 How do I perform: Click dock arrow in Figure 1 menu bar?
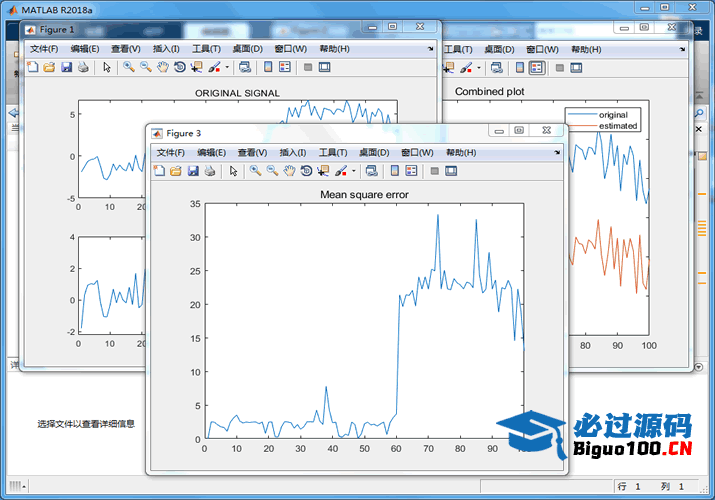430,49
